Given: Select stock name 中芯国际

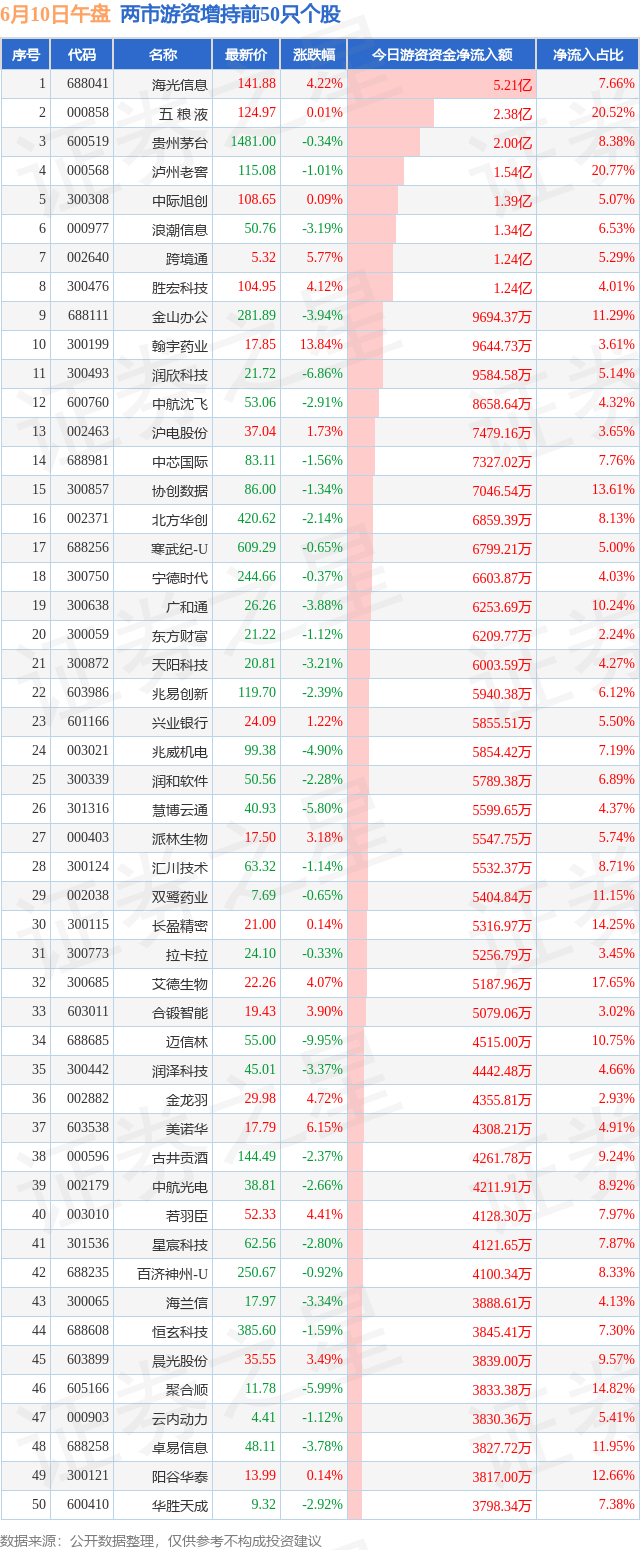Looking at the screenshot, I should [x=180, y=461].
